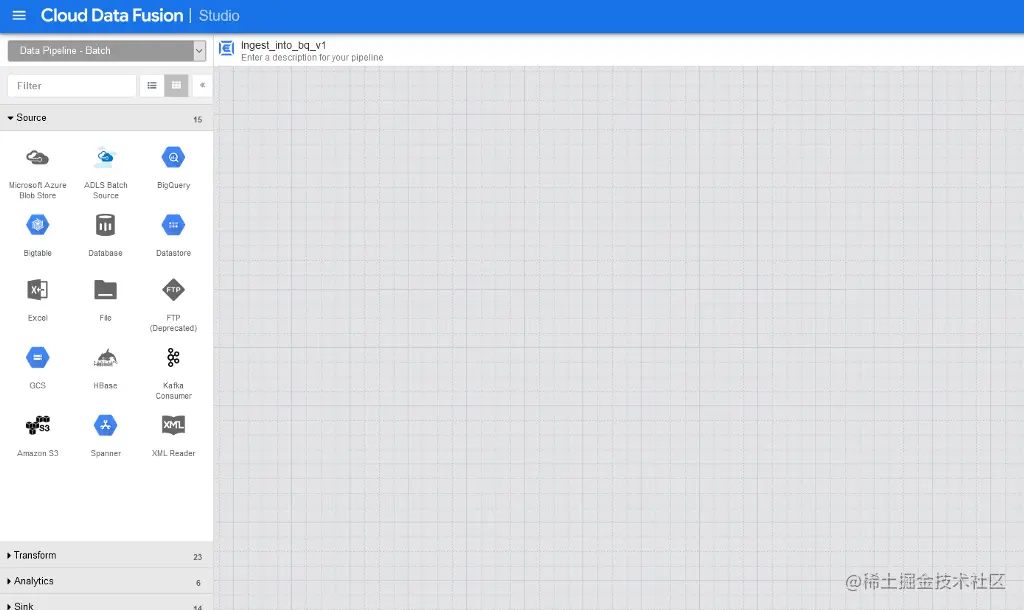This screenshot has height=610, width=1024.
Task: Focus the plugin Filter input field
Action: coord(72,86)
